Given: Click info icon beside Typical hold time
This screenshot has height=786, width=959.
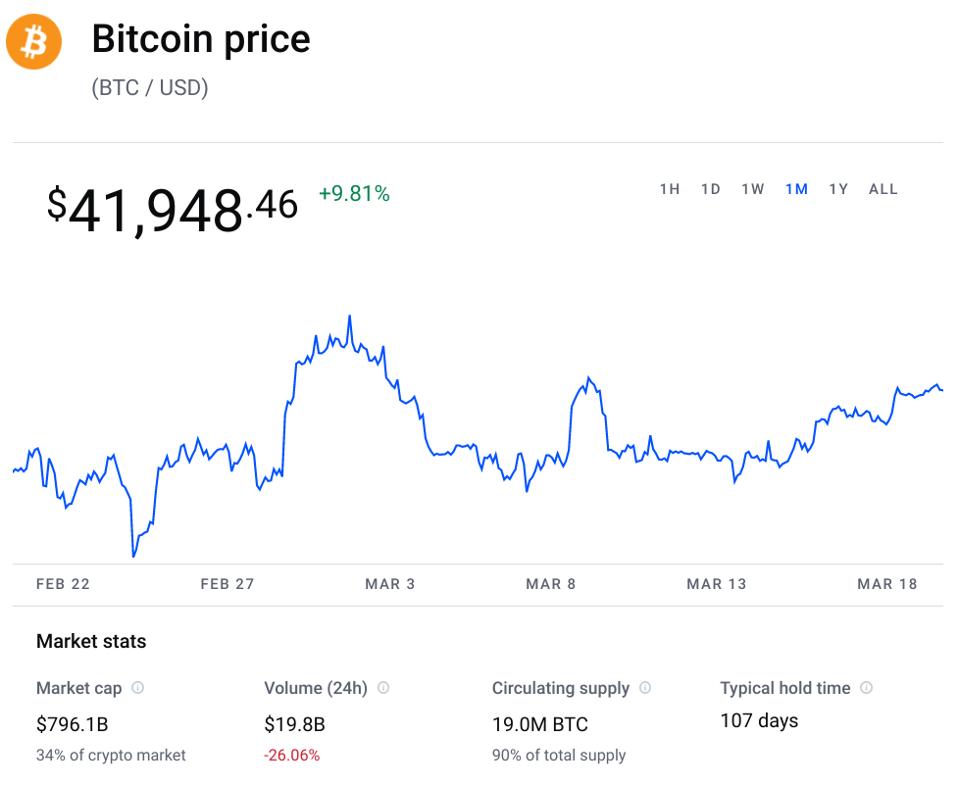Looking at the screenshot, I should [x=866, y=688].
